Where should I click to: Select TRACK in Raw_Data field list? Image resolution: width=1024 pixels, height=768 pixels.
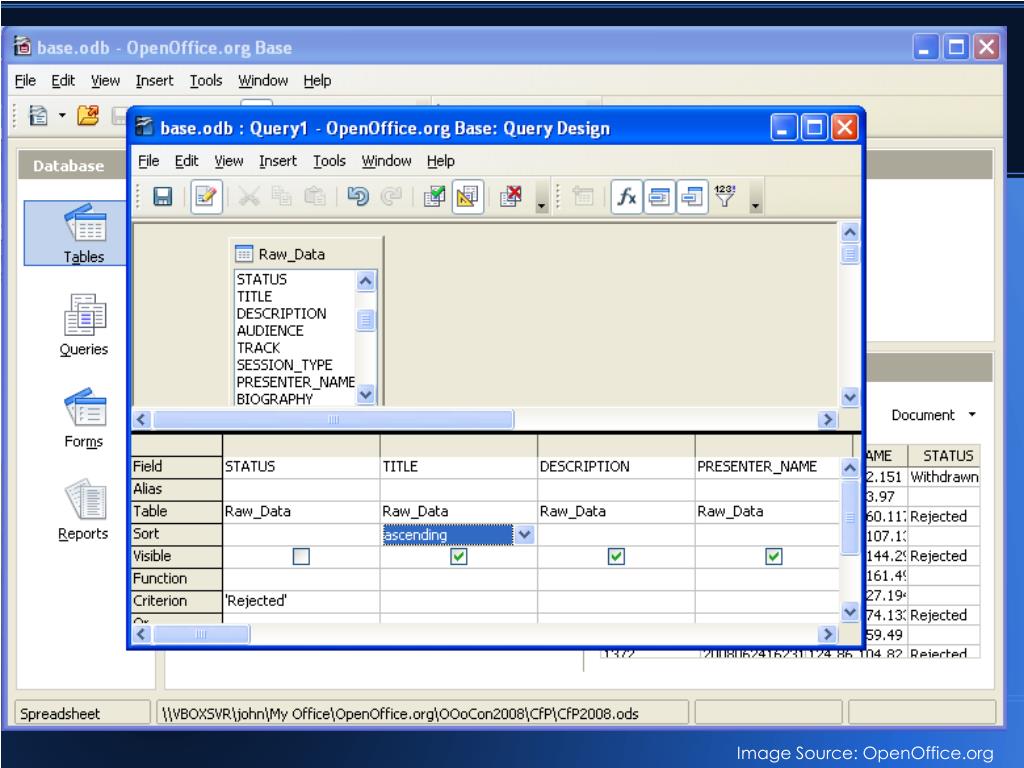tap(258, 347)
